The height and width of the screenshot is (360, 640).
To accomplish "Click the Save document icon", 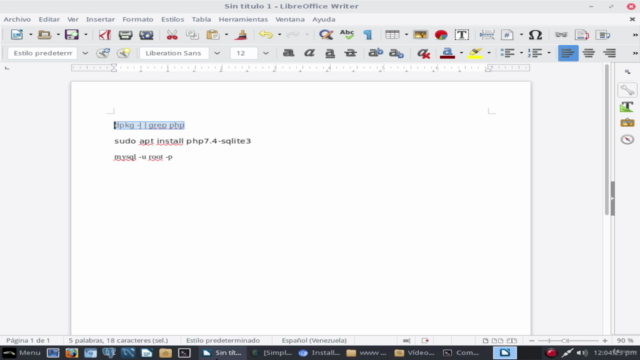I will (71, 35).
